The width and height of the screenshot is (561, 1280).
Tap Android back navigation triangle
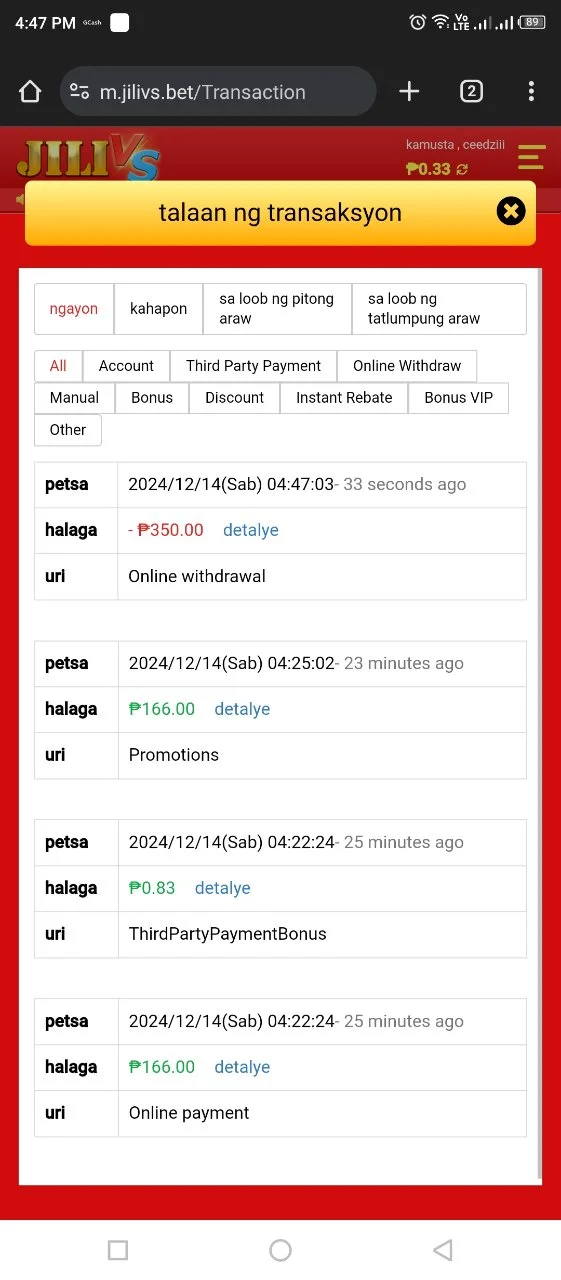(442, 1249)
